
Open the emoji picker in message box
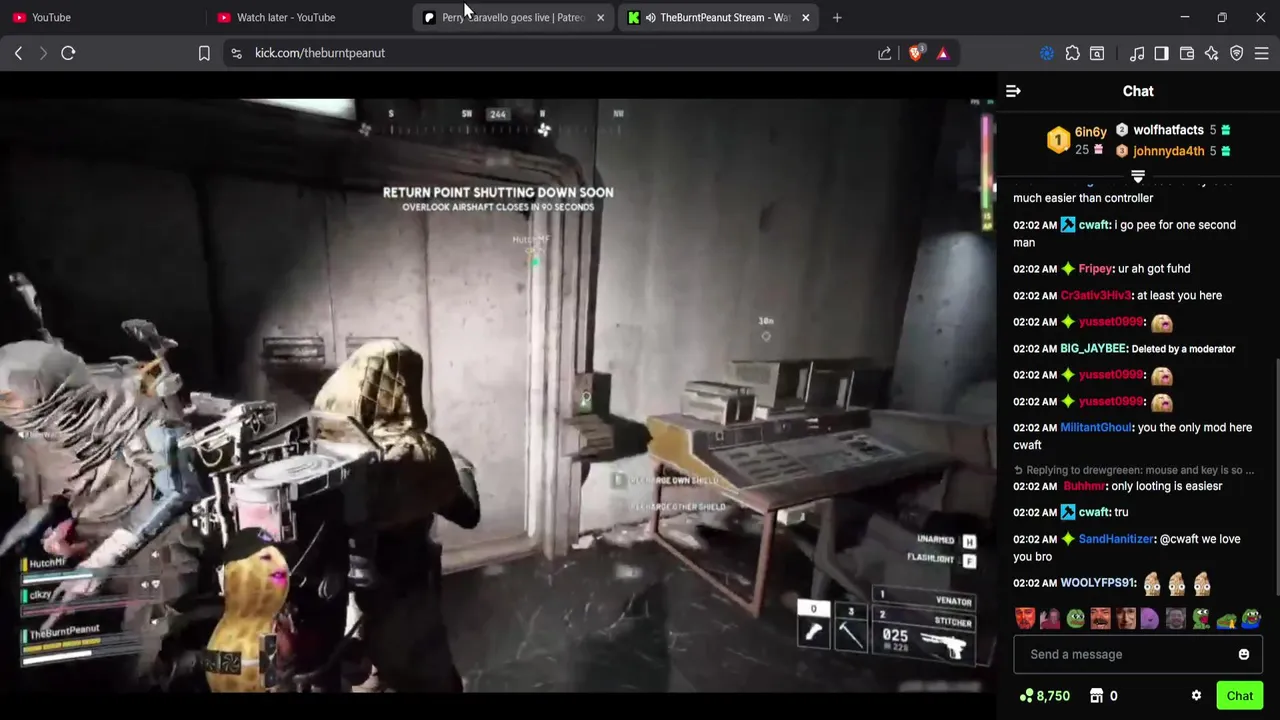click(x=1244, y=655)
